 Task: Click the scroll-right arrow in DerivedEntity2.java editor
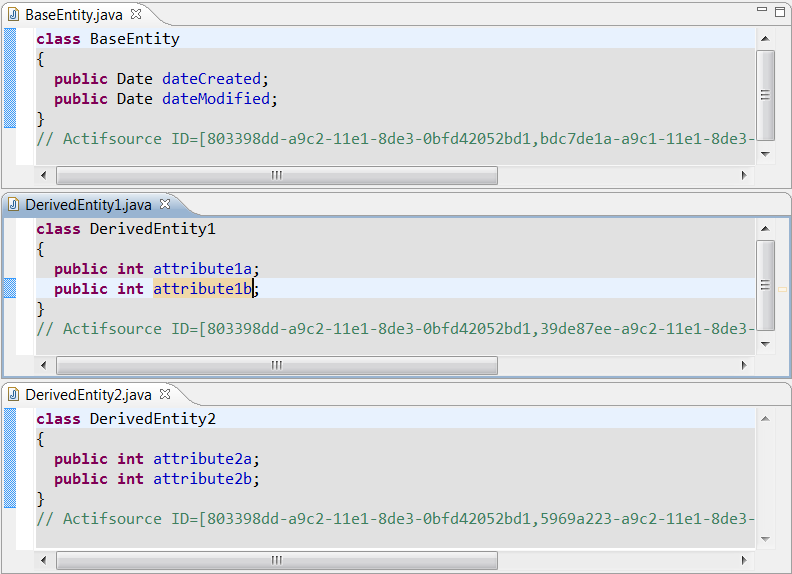[x=743, y=560]
